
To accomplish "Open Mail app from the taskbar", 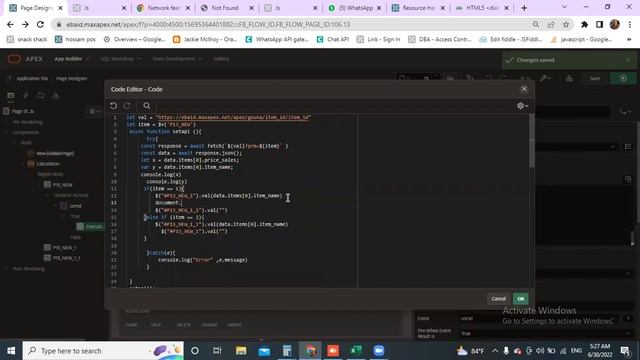I will (264, 351).
